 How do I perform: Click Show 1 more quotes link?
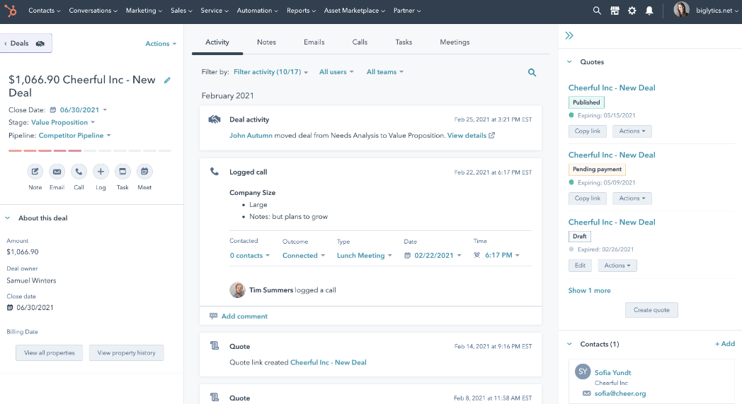click(x=590, y=290)
